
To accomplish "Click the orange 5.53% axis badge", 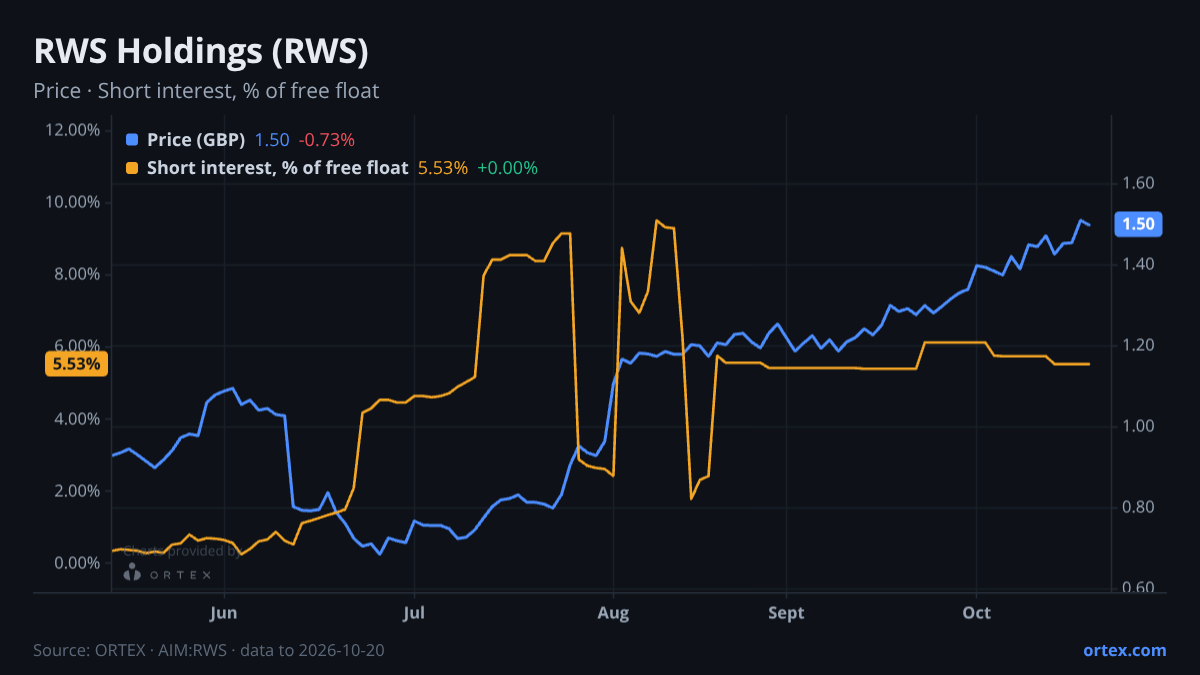I will point(77,364).
